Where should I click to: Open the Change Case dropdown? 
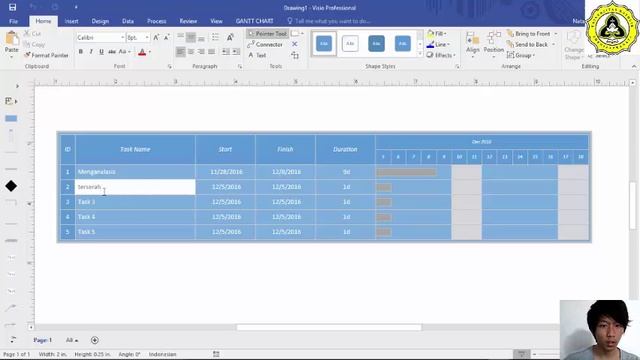[x=124, y=52]
